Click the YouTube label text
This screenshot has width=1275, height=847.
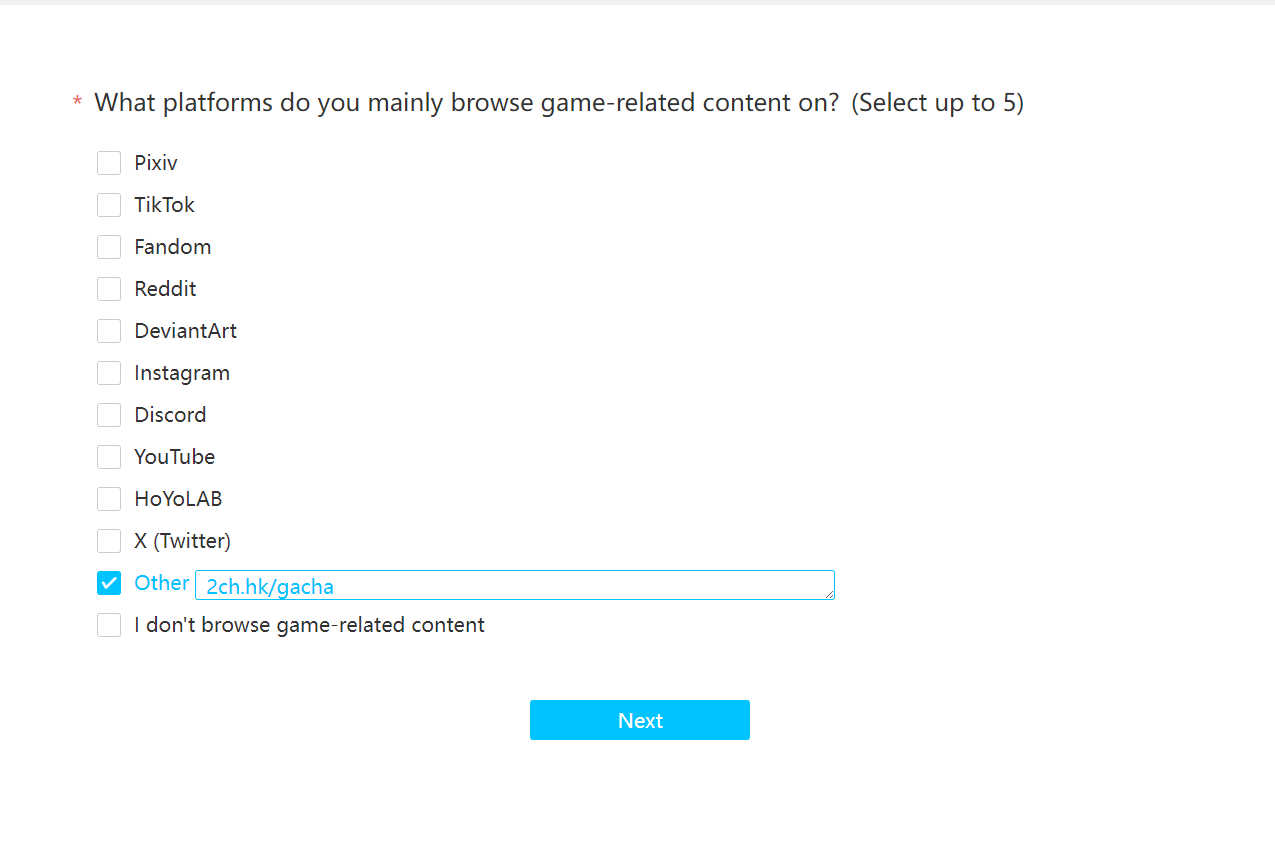[175, 457]
